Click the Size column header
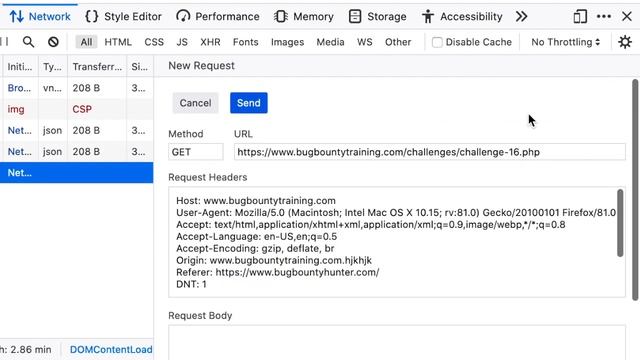 [x=140, y=67]
